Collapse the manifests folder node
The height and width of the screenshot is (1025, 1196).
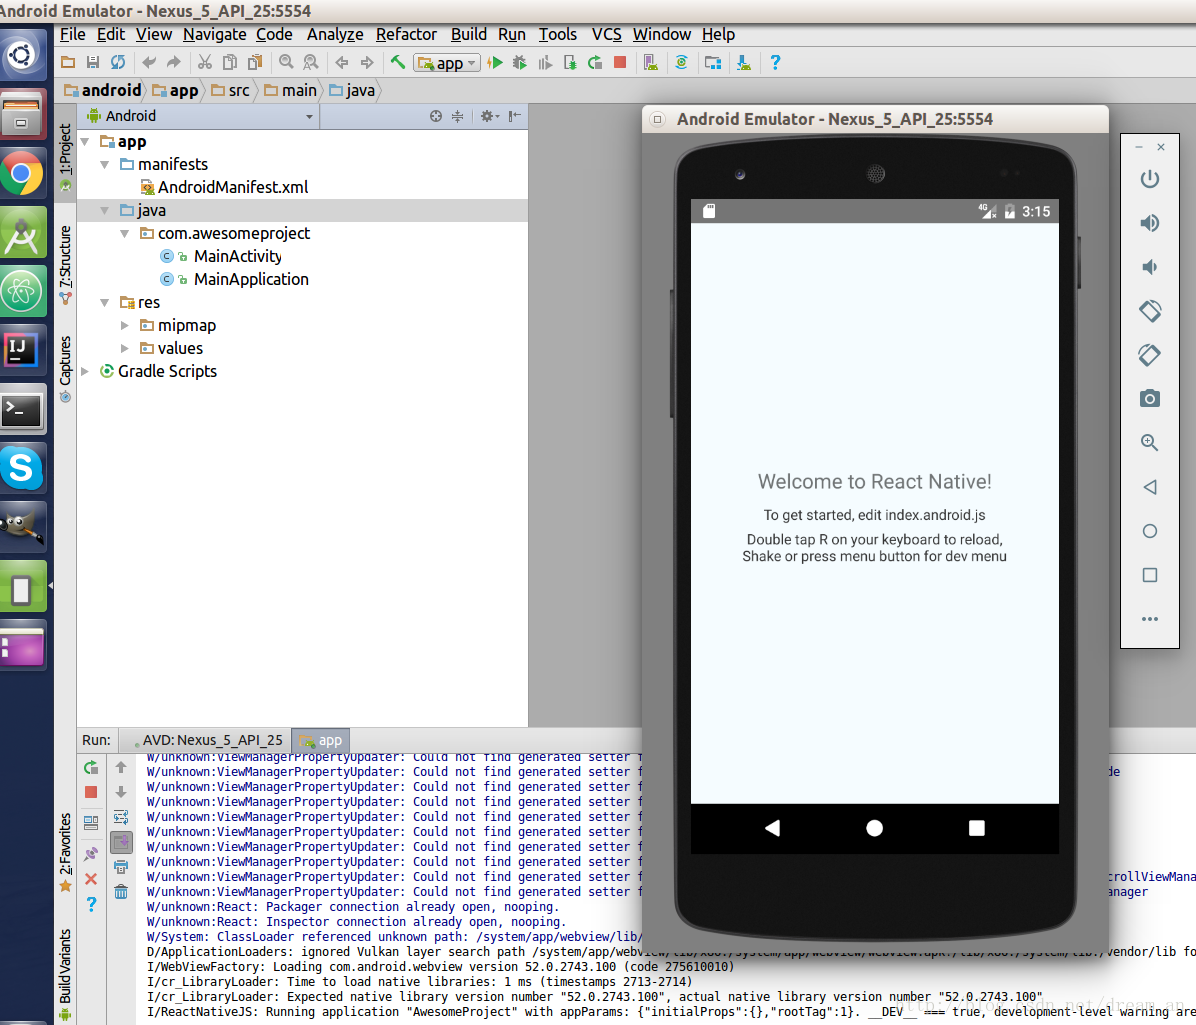[x=105, y=165]
